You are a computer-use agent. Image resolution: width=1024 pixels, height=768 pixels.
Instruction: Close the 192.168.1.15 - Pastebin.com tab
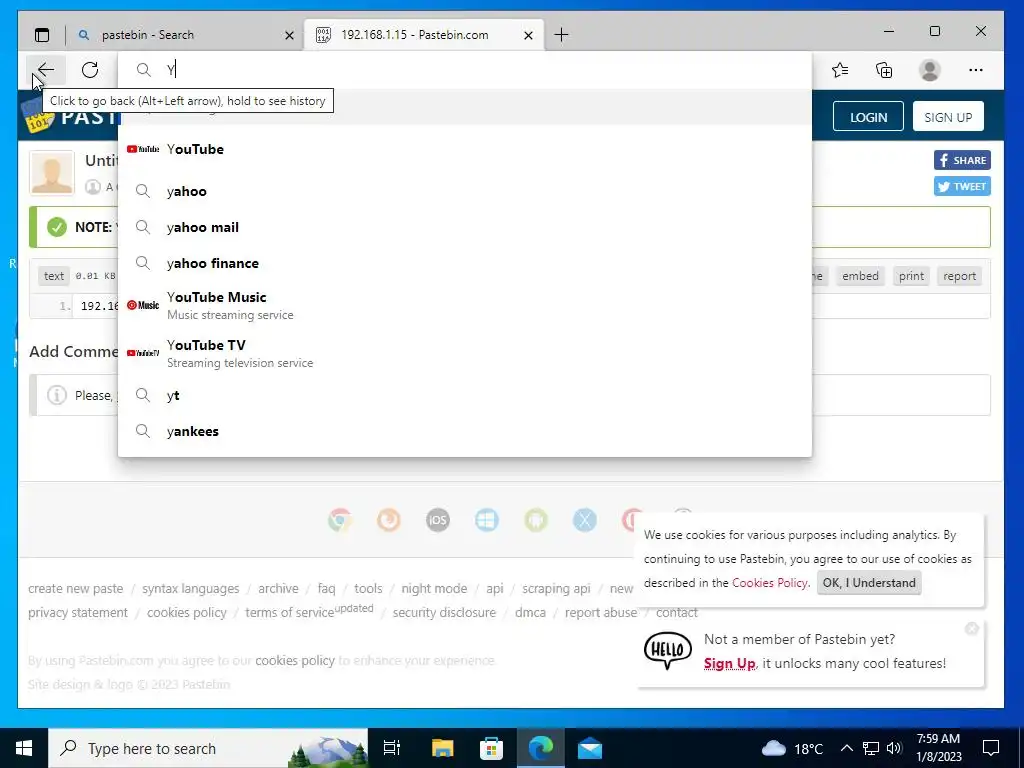click(528, 35)
